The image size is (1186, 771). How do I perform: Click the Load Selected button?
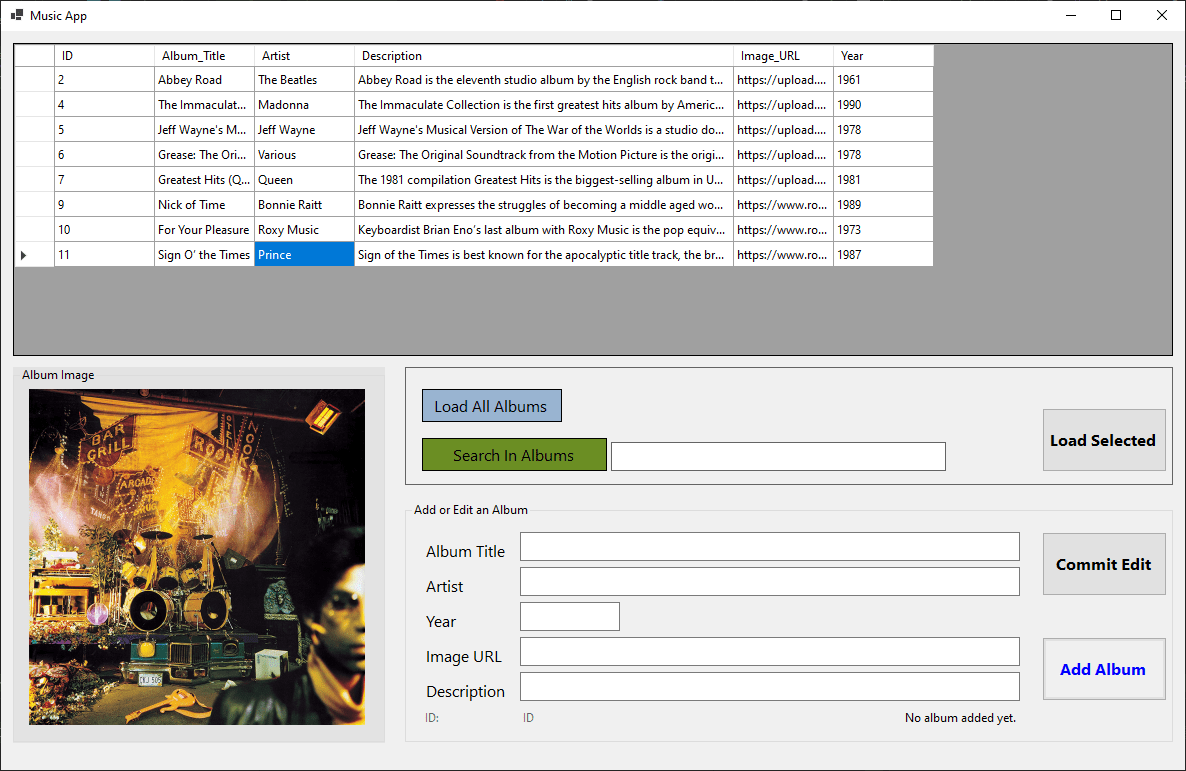pyautogui.click(x=1104, y=440)
